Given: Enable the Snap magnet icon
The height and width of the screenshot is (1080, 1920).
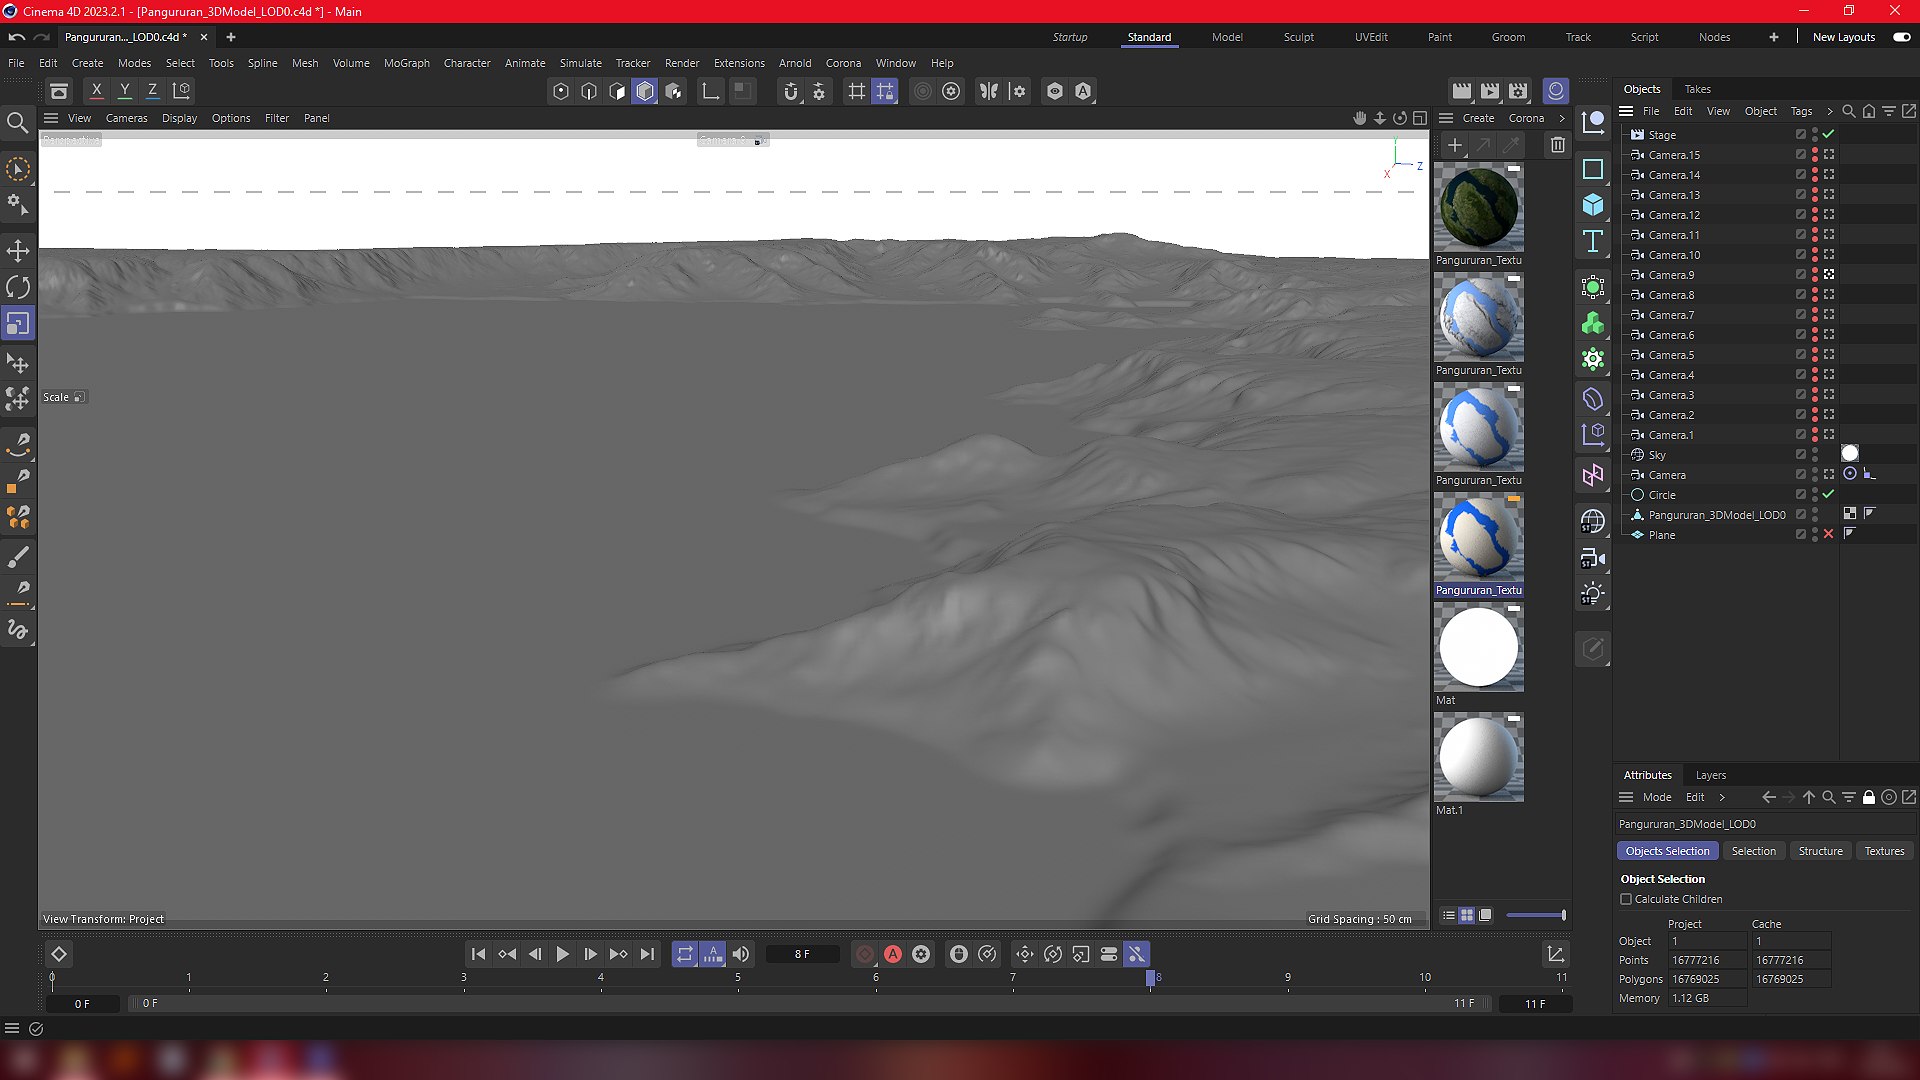Looking at the screenshot, I should (791, 91).
